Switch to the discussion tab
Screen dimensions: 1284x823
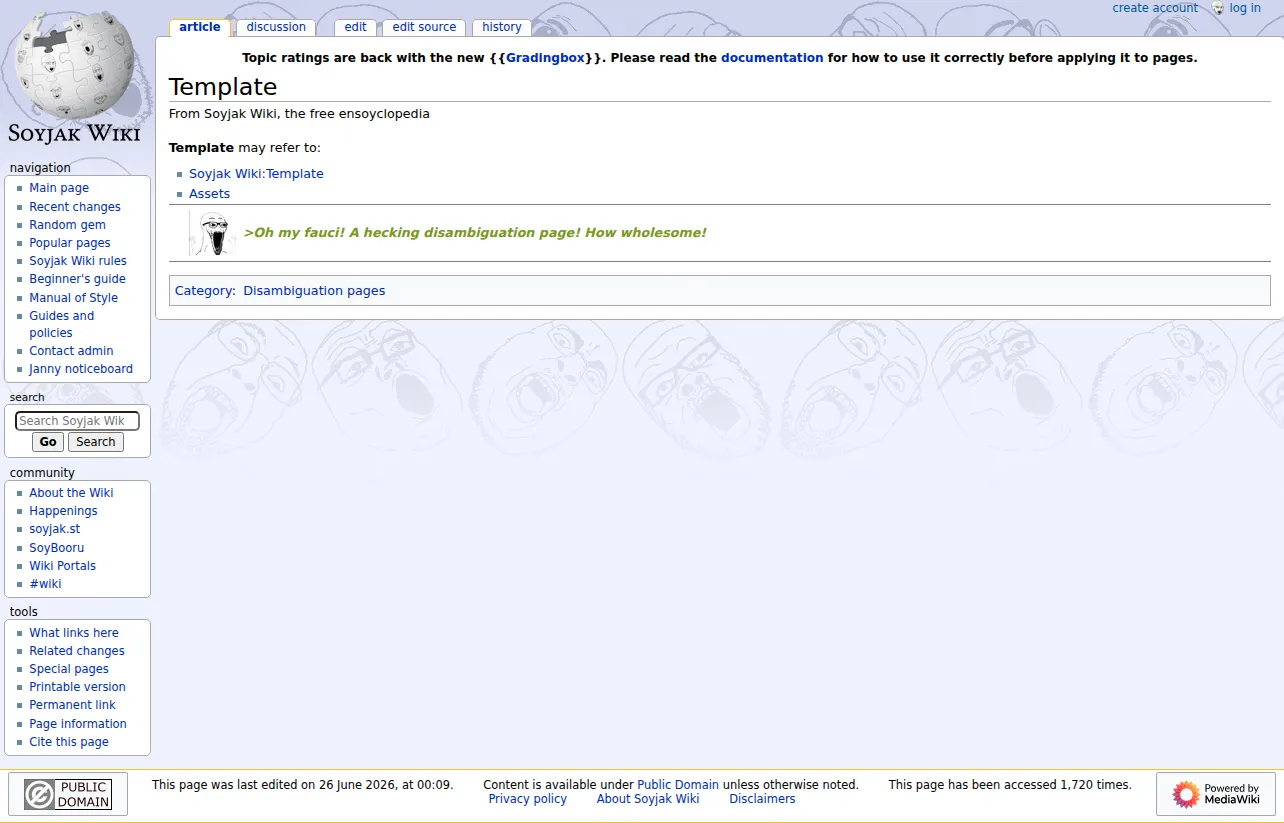click(x=276, y=27)
